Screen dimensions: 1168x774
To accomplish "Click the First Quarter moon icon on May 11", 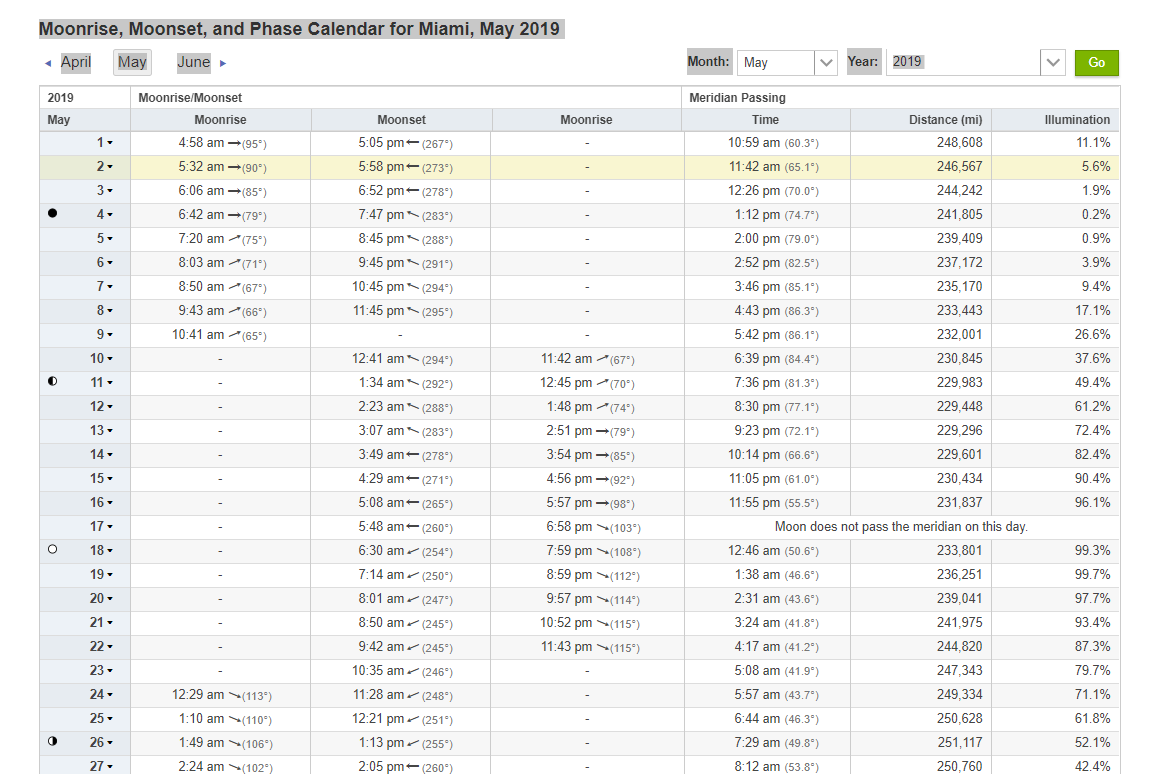I will 53,382.
